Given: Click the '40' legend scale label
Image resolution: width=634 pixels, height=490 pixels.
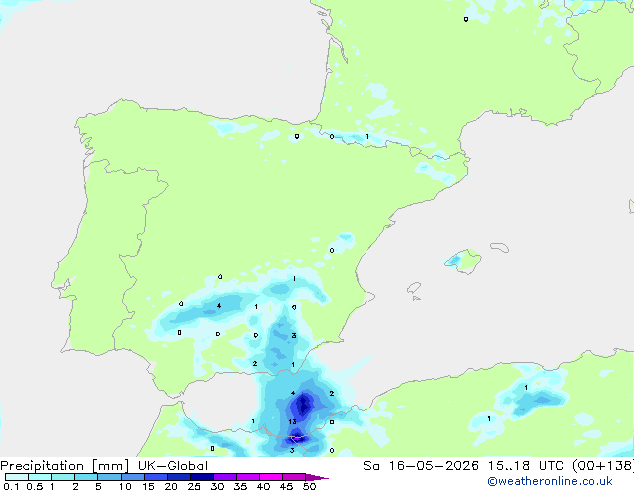Looking at the screenshot, I should click(263, 486).
